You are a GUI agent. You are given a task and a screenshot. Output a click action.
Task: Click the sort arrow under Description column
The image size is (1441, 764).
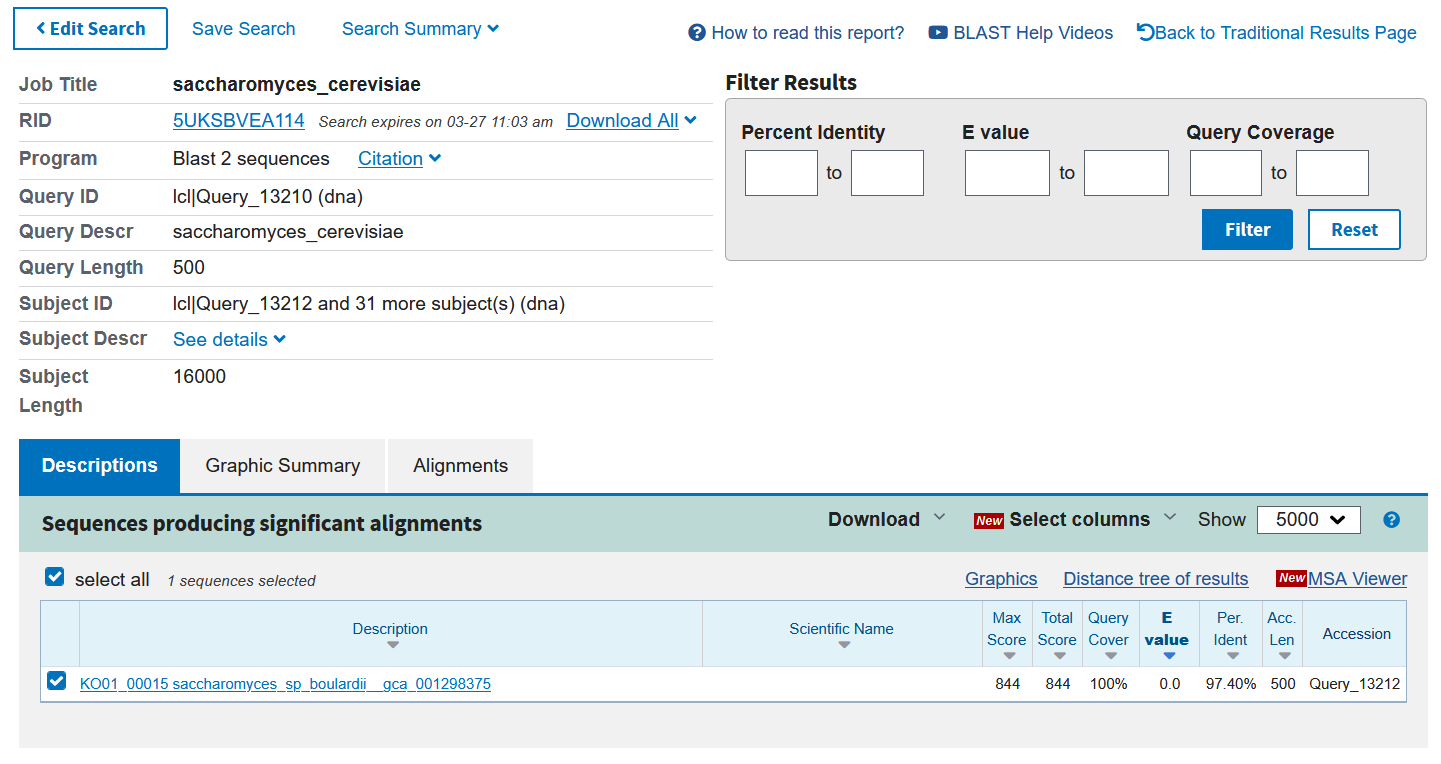tap(392, 645)
